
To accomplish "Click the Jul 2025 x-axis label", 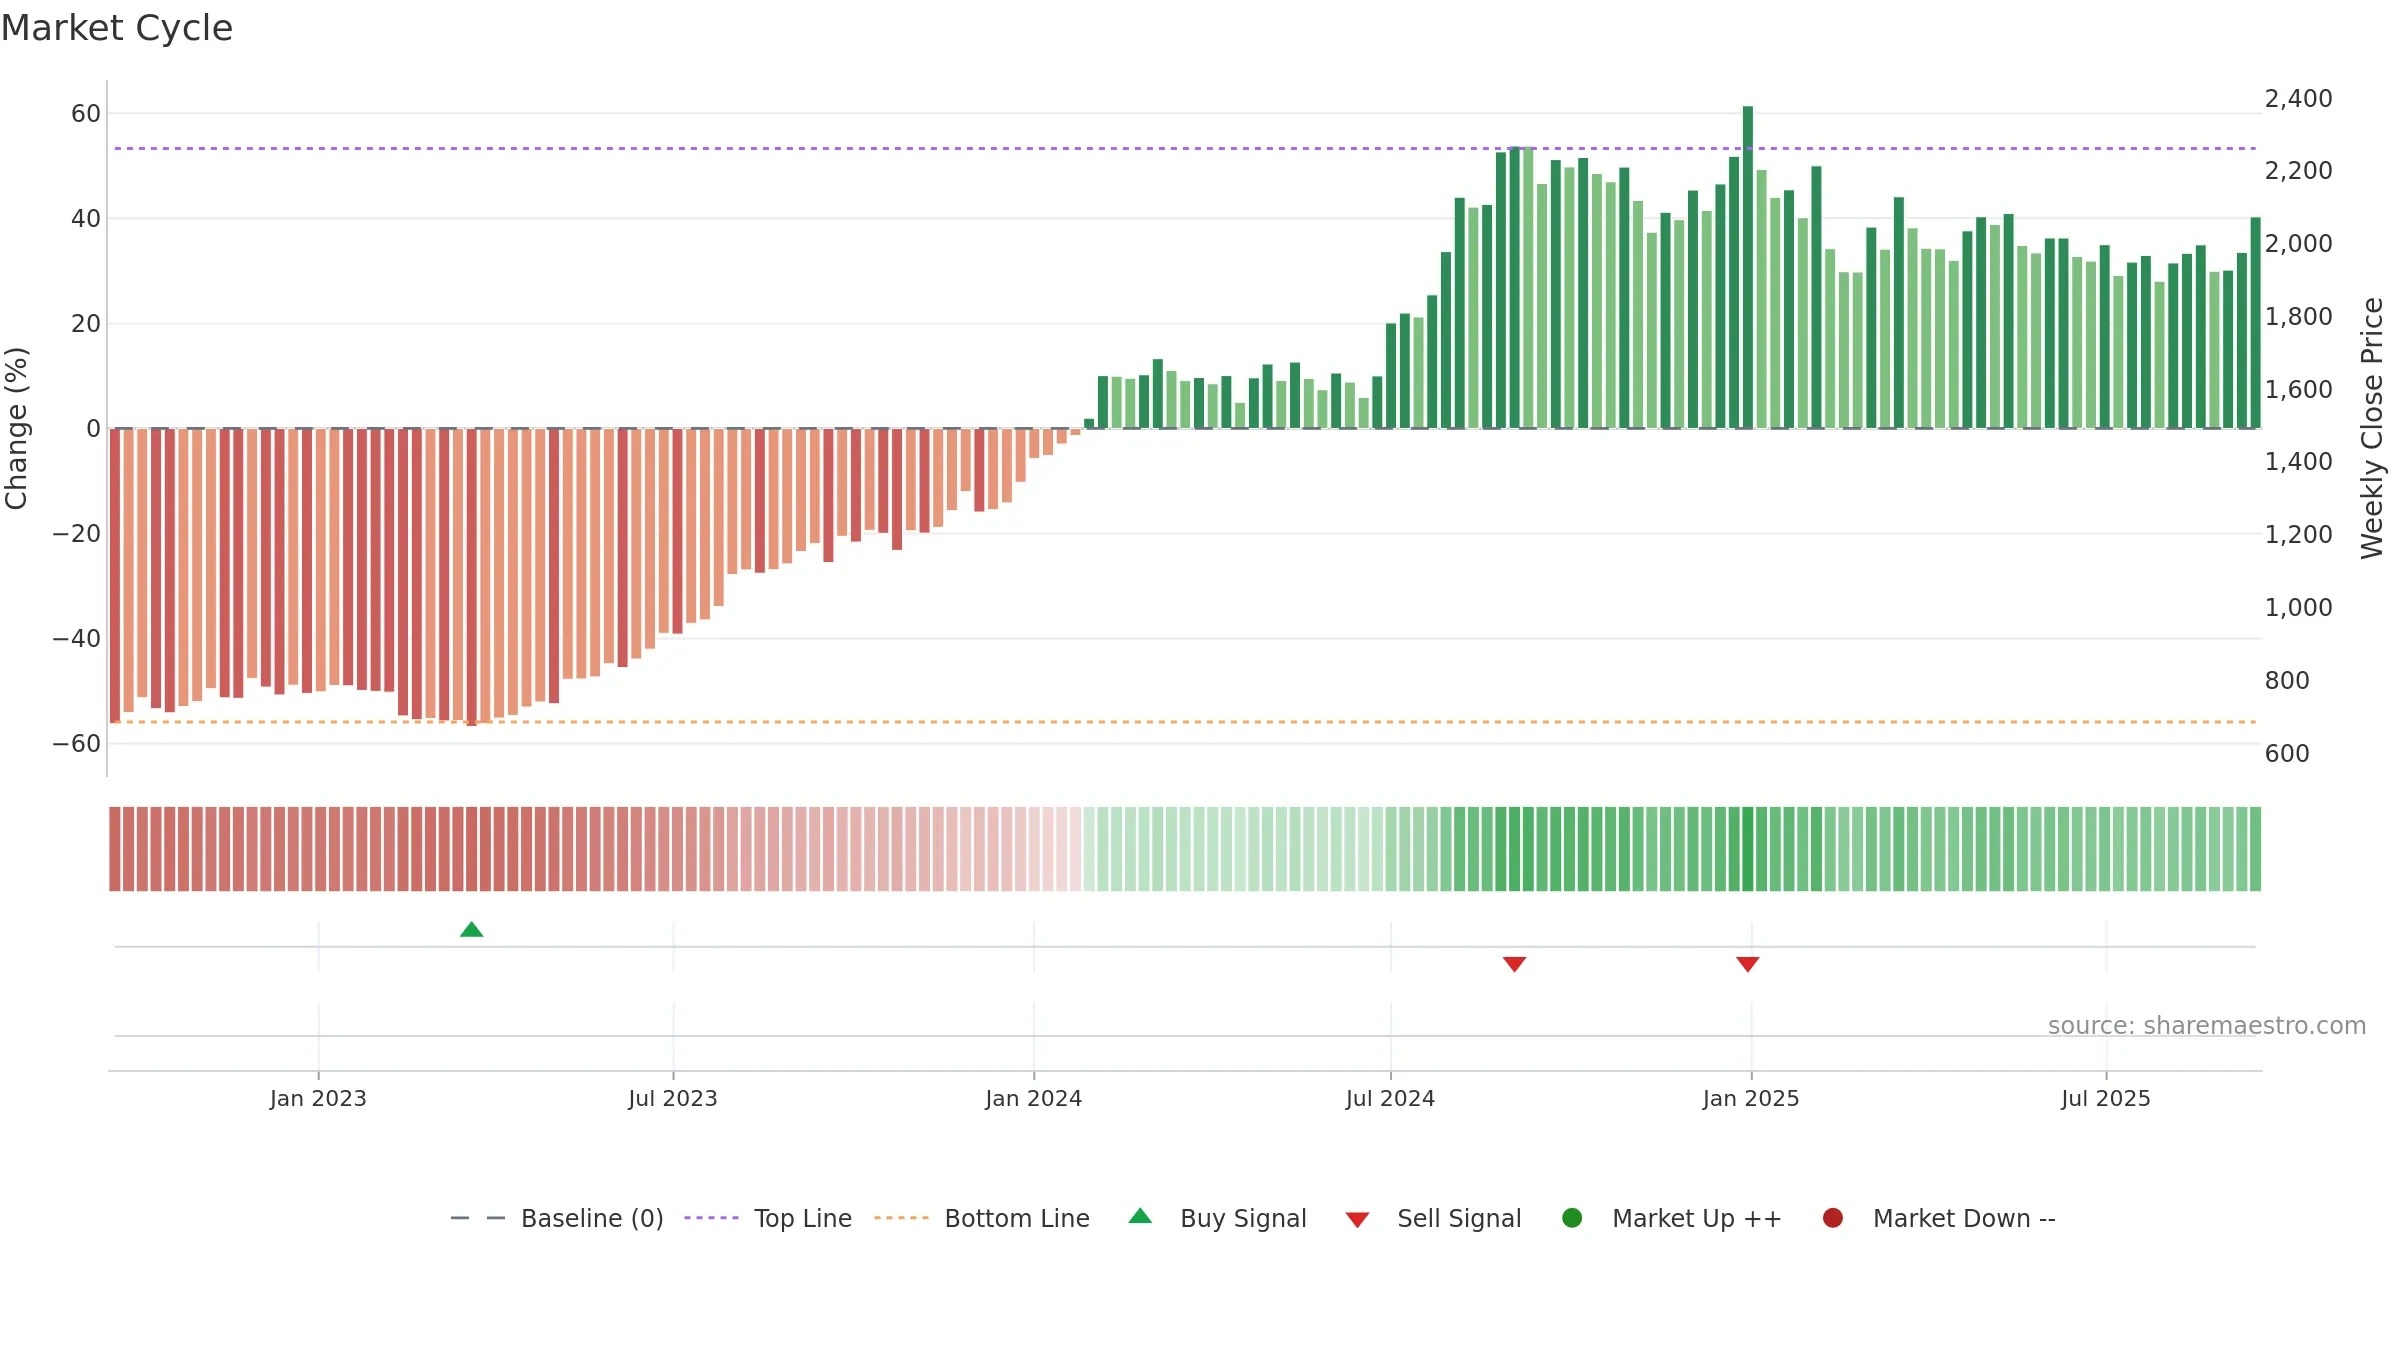I will pos(2106,1099).
